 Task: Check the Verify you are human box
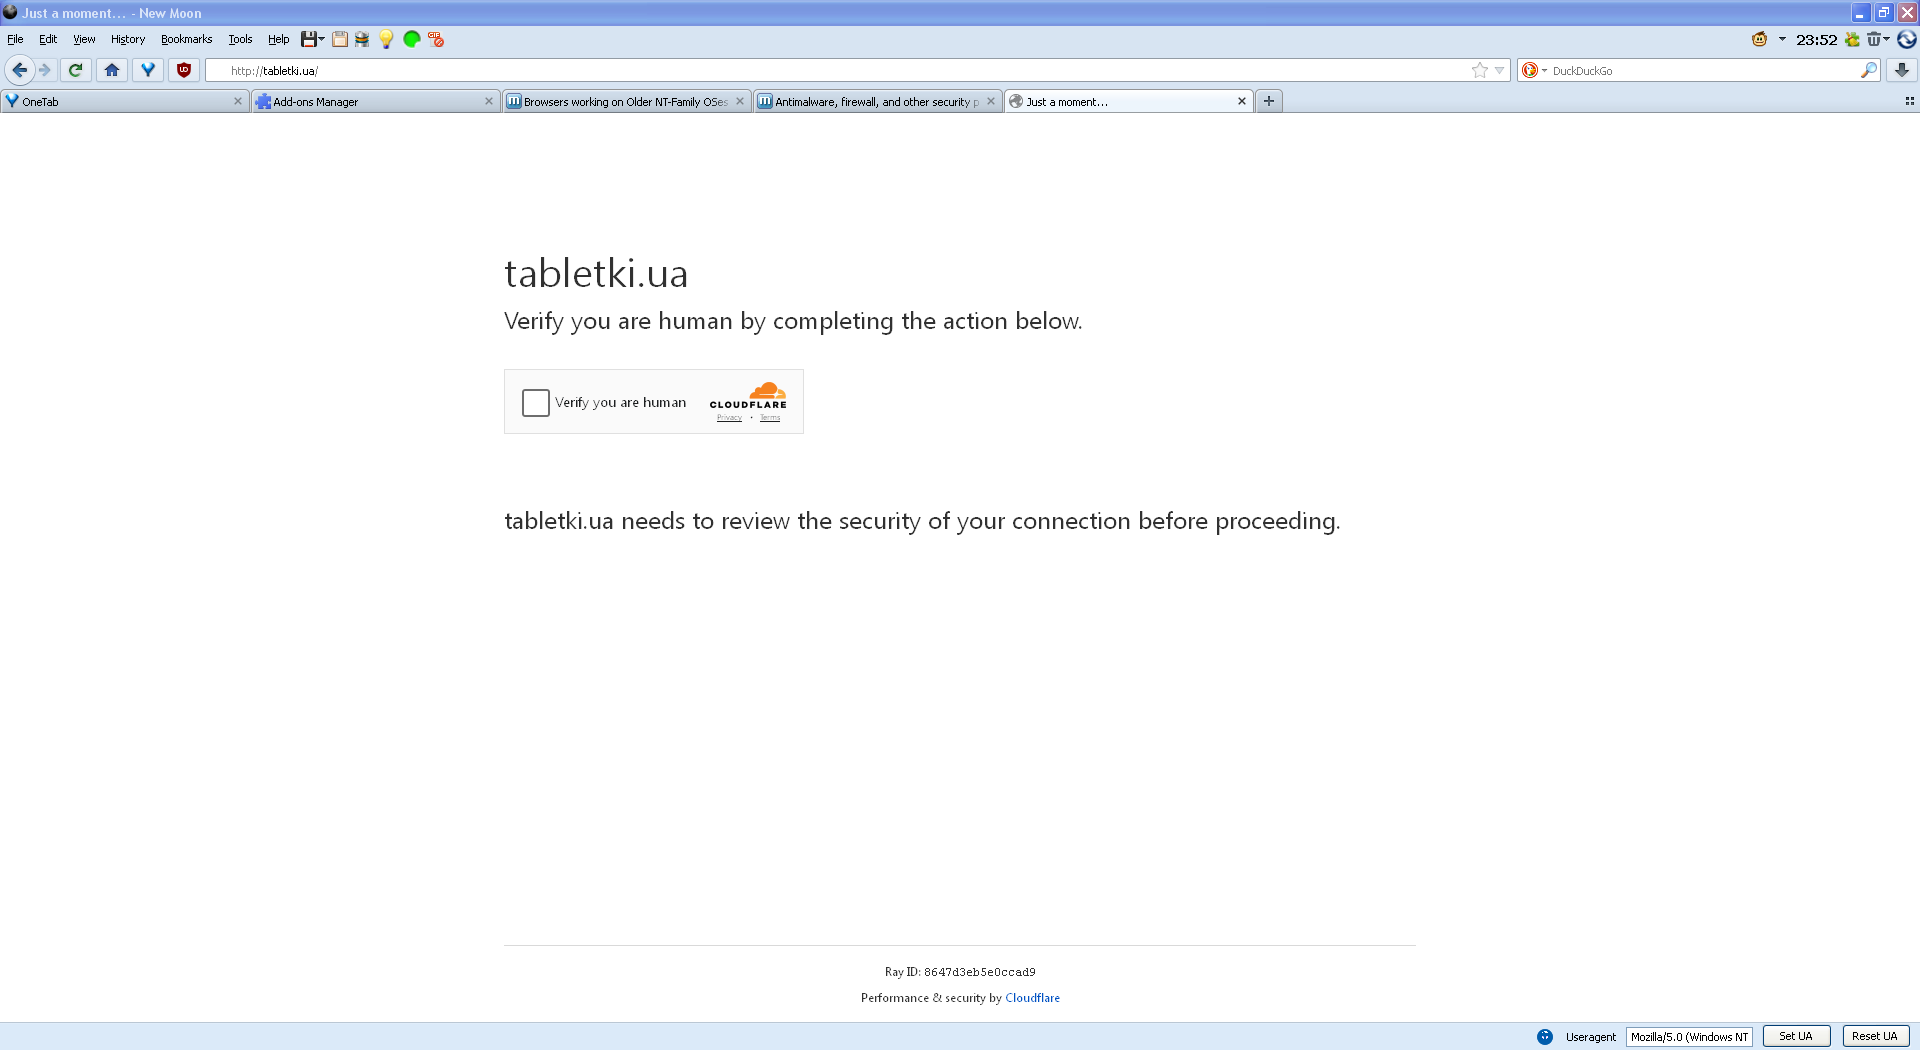point(536,402)
